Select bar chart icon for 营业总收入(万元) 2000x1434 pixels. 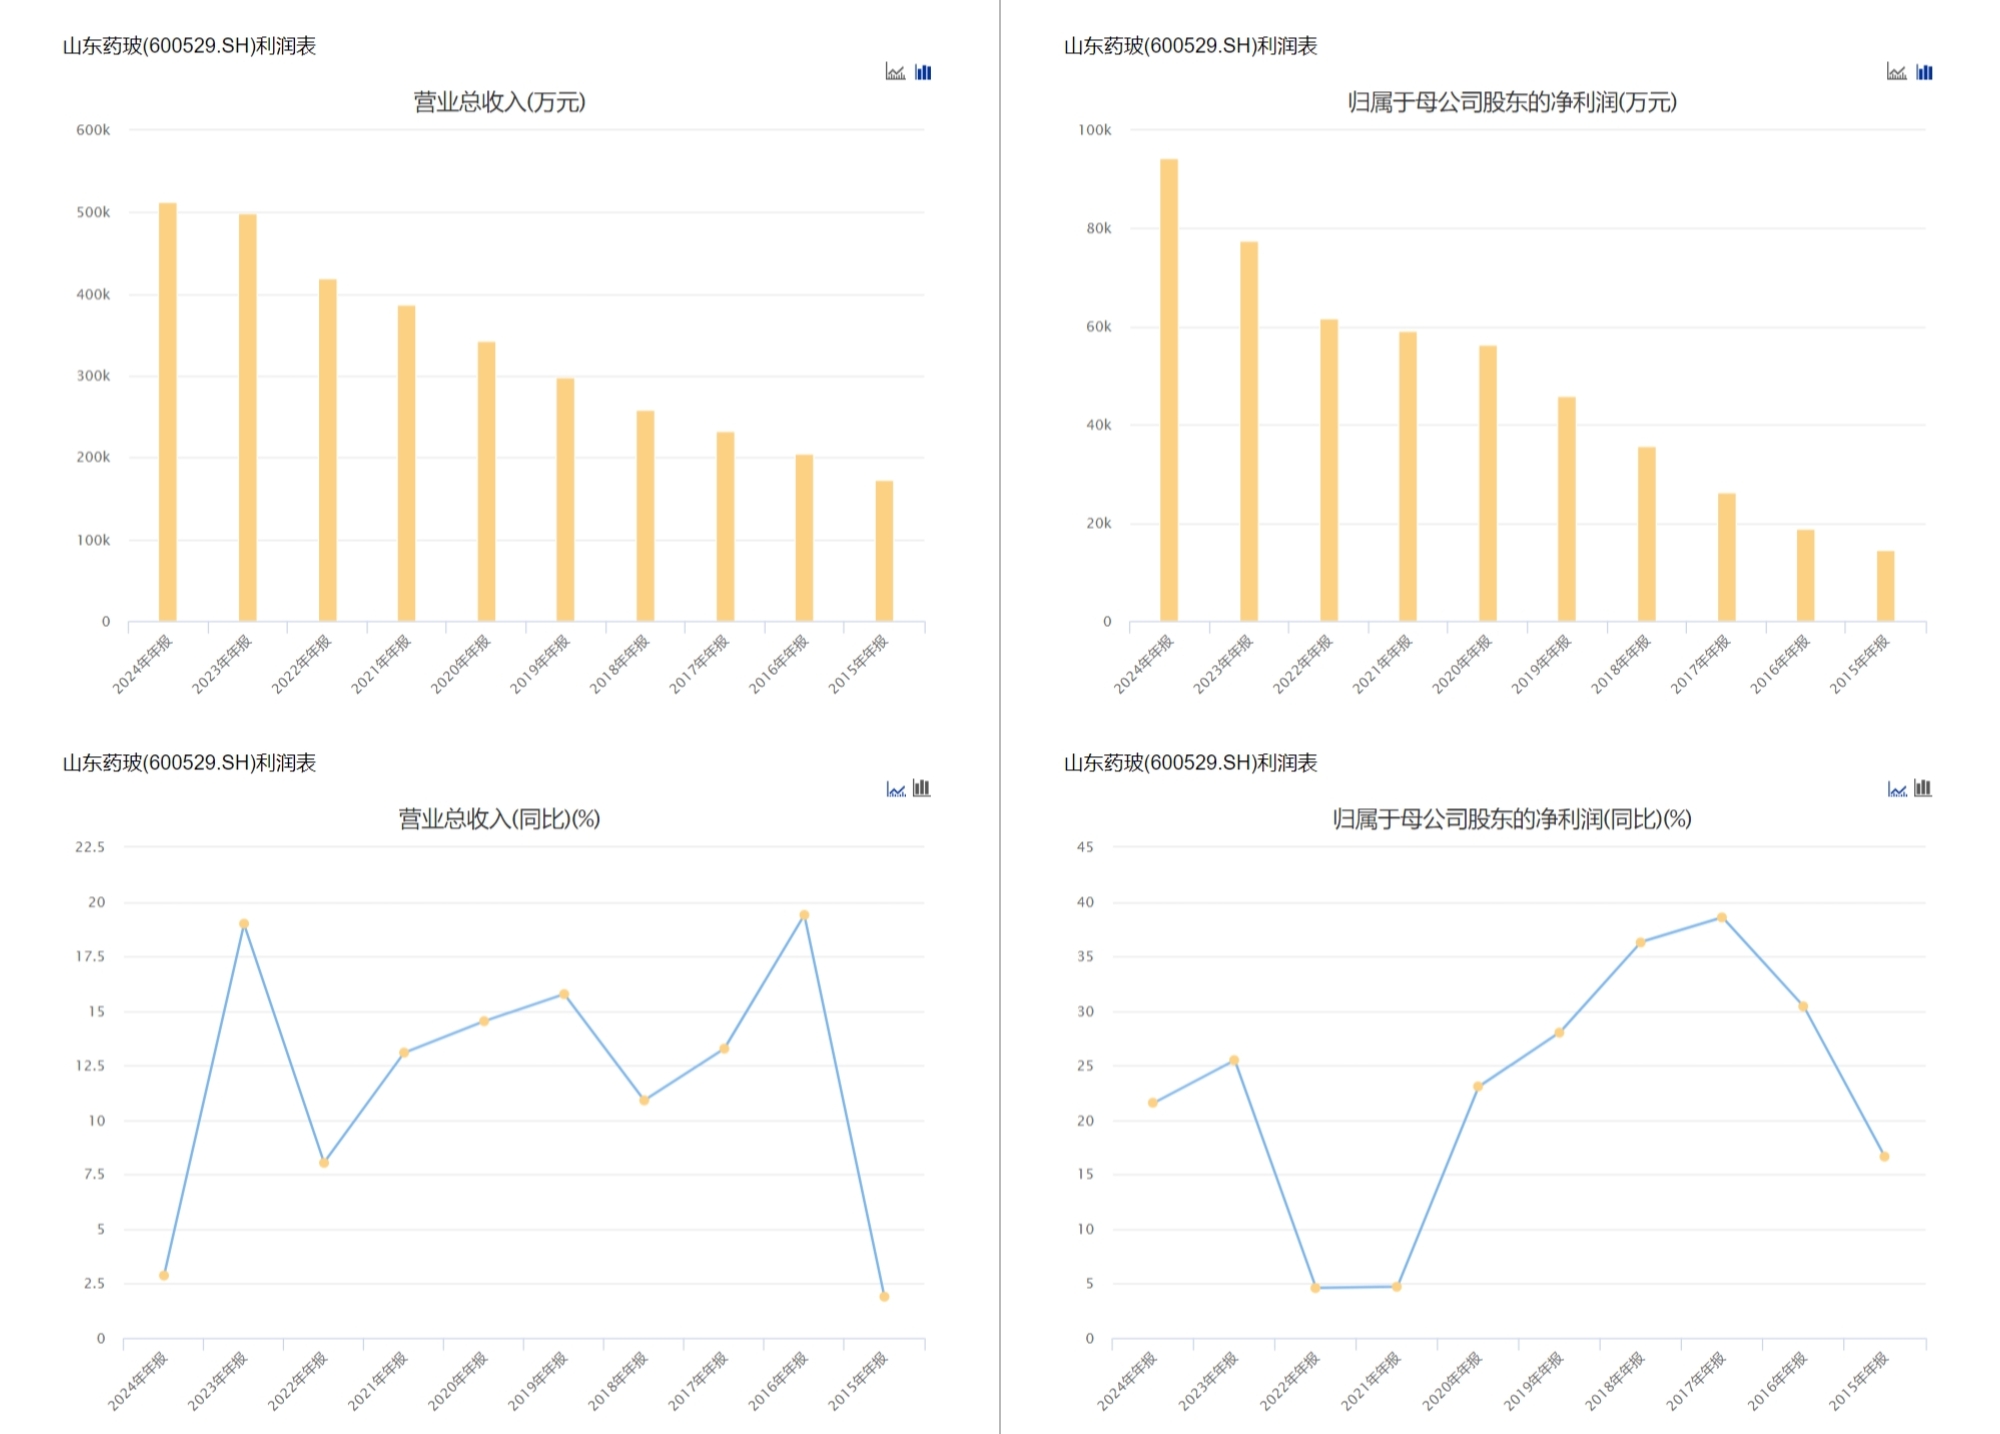point(923,72)
